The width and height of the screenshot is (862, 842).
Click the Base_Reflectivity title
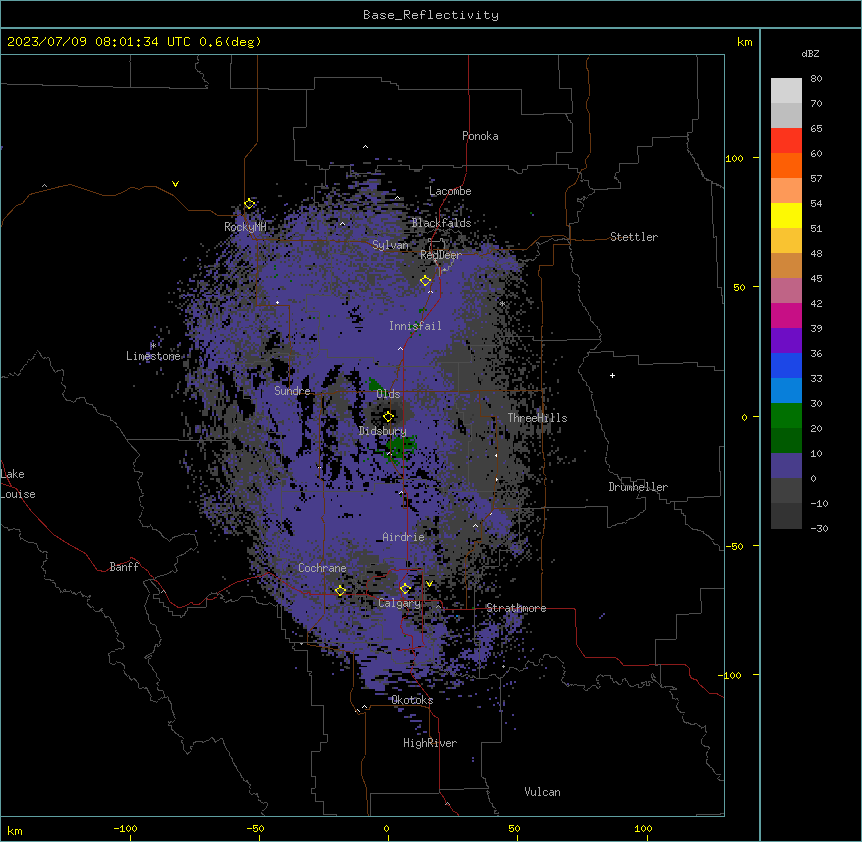431,15
